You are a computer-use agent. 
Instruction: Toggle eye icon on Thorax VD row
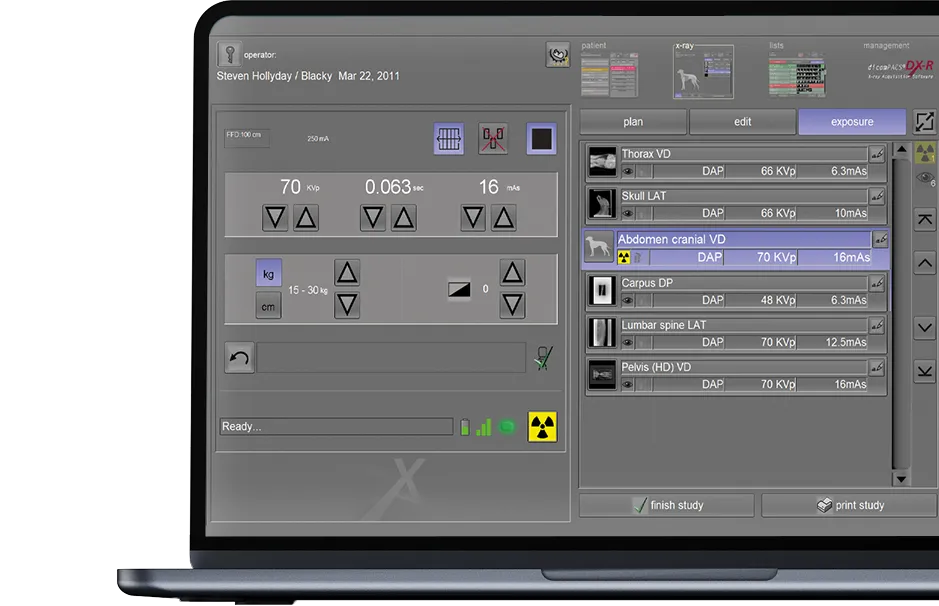coord(628,171)
